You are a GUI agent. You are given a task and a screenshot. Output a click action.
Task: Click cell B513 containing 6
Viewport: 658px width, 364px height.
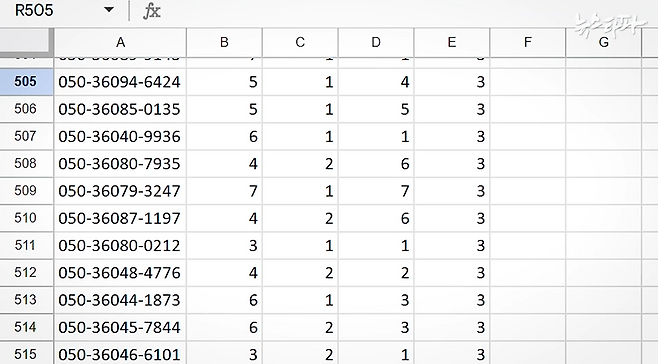pyautogui.click(x=225, y=300)
